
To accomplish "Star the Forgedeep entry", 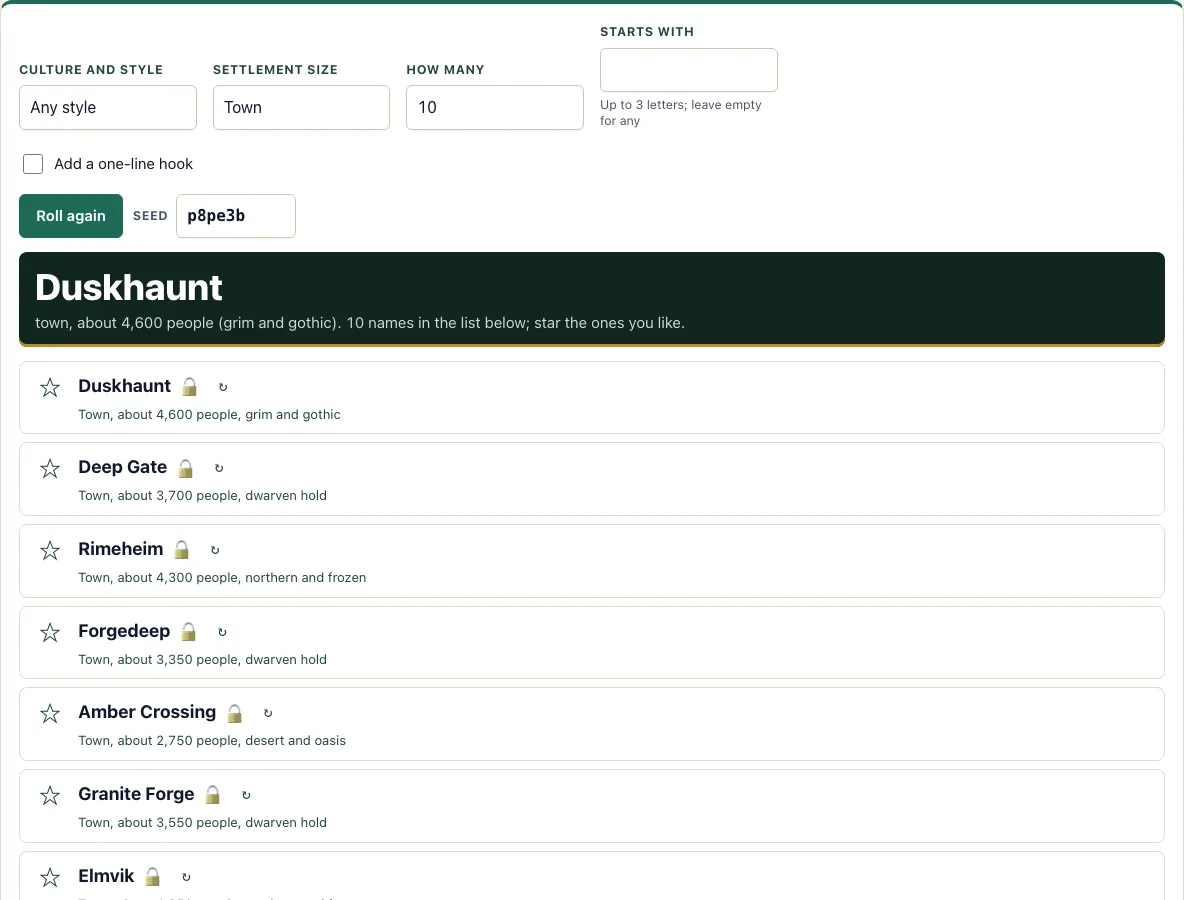I will [x=50, y=633].
